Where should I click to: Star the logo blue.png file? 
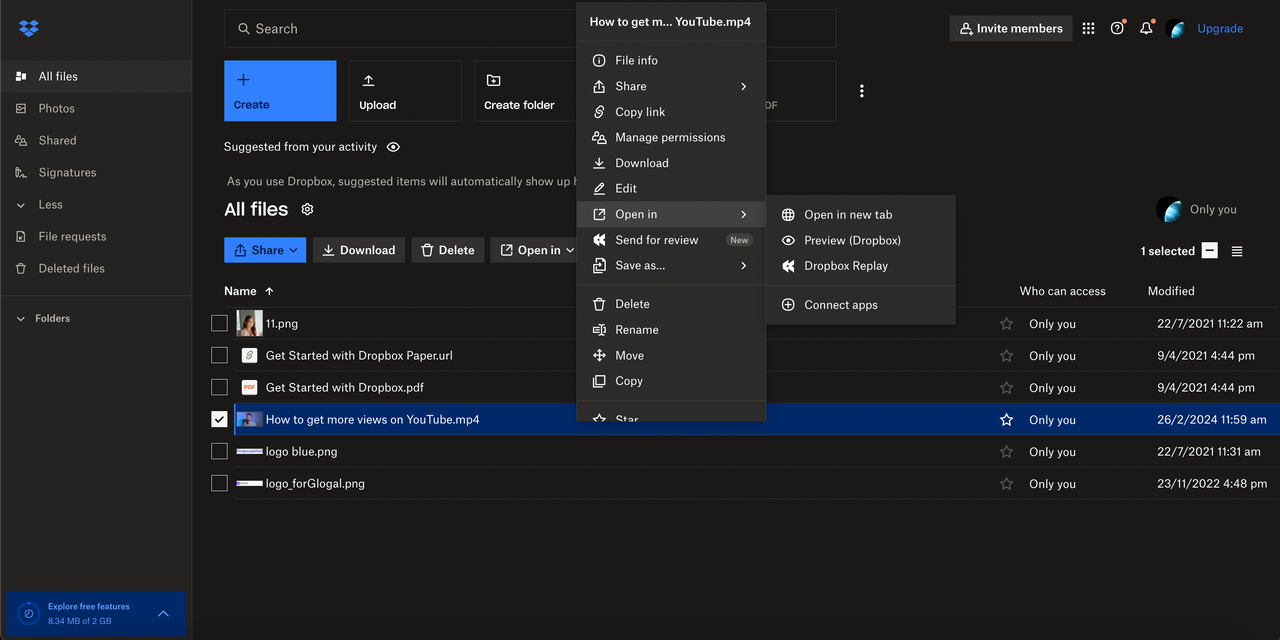1007,452
